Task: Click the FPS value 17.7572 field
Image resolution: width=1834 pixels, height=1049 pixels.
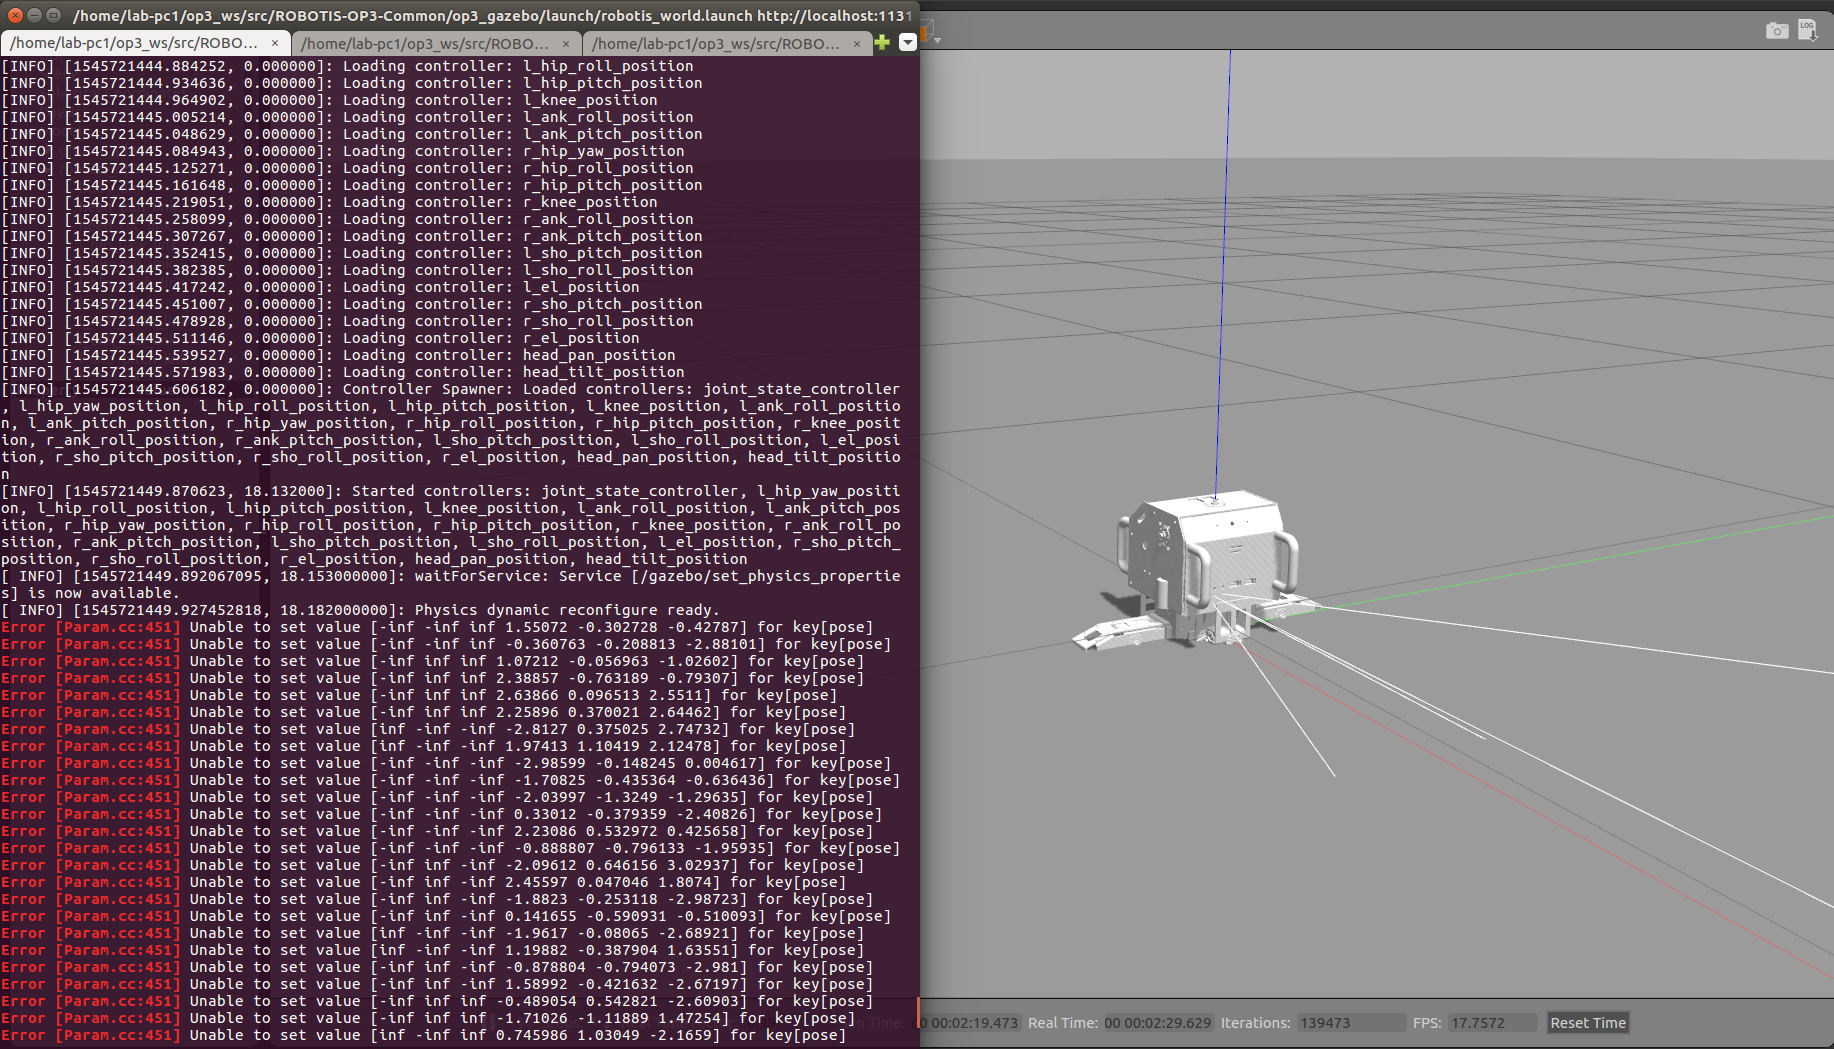Action: point(1491,1022)
